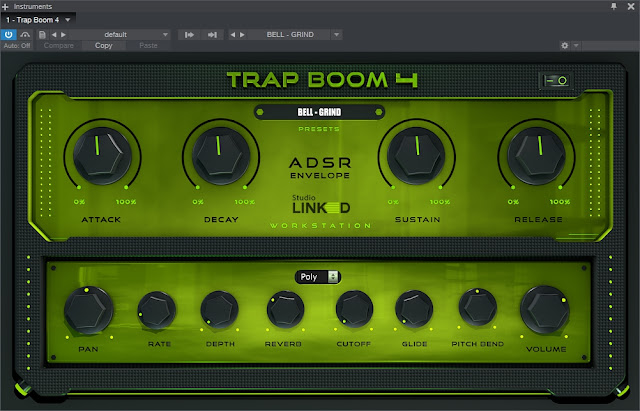Open the BELL - GRIND program dropdown arrow
This screenshot has height=411, width=640.
tap(337, 35)
